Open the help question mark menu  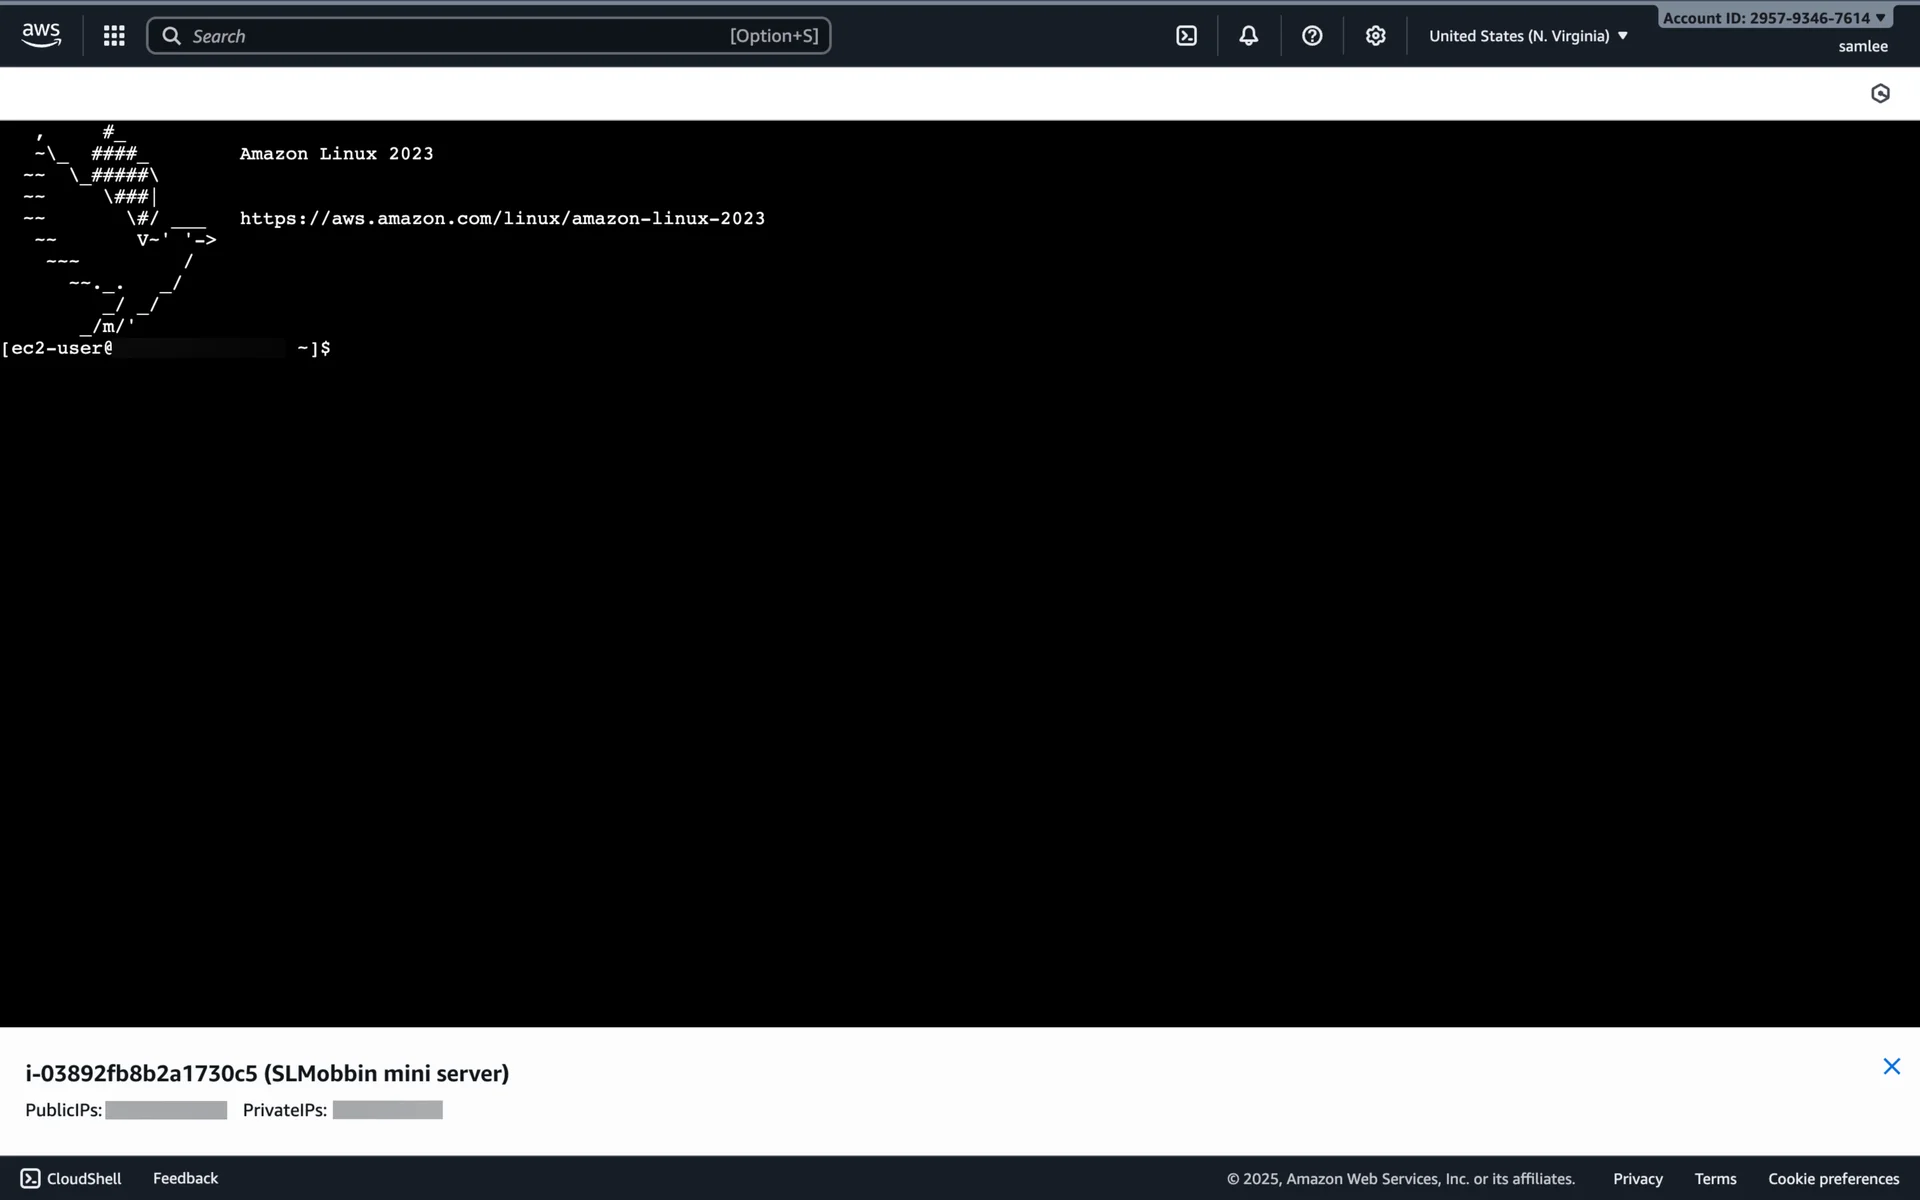tap(1312, 36)
